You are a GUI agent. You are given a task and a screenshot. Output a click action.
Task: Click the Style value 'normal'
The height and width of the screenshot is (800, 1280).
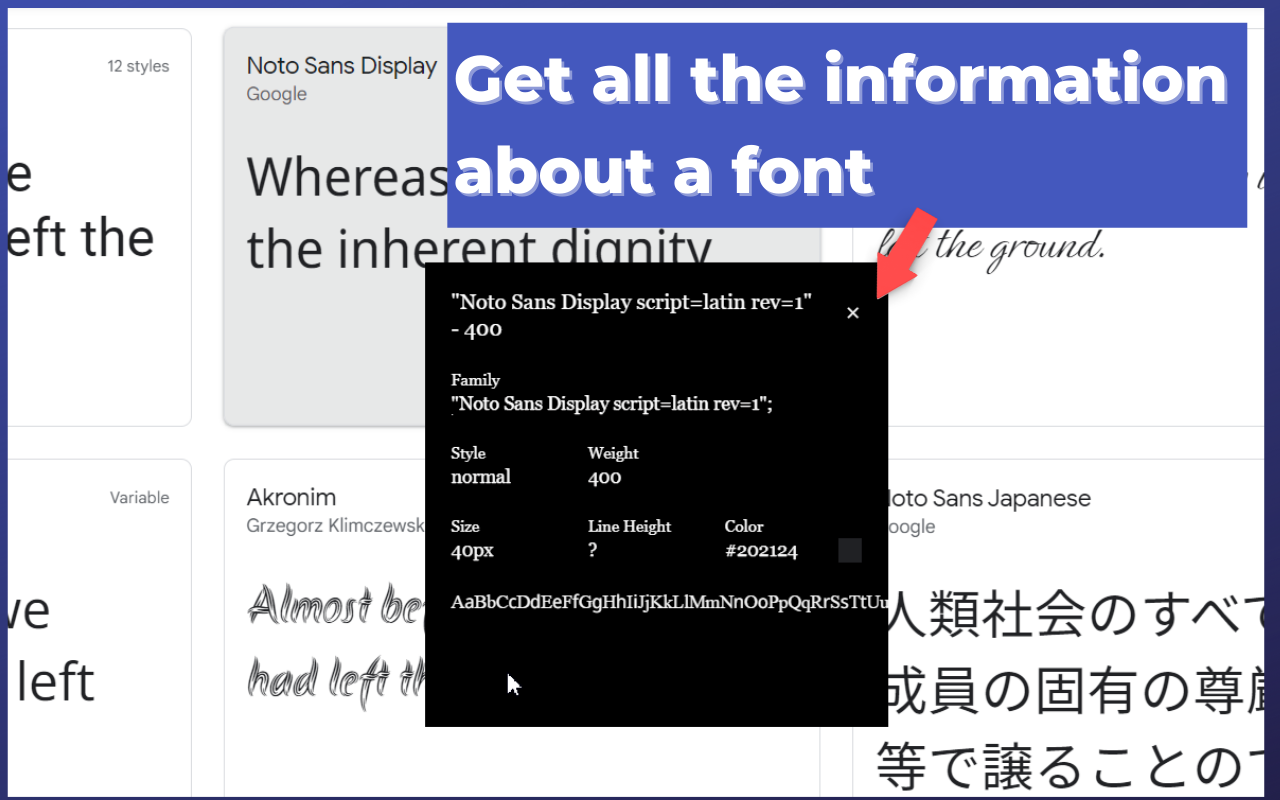481,477
